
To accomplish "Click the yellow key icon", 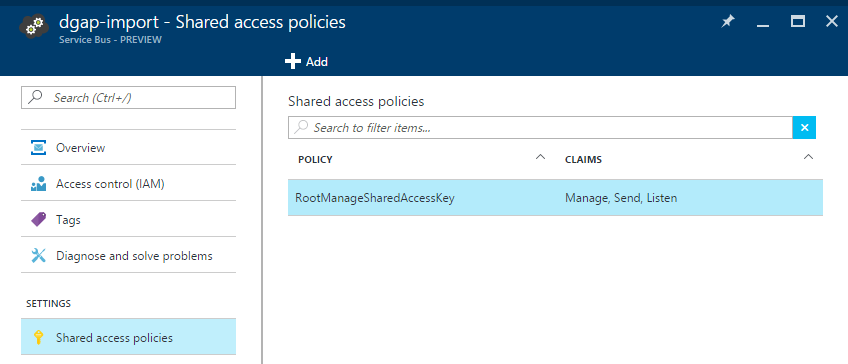I will pos(38,337).
